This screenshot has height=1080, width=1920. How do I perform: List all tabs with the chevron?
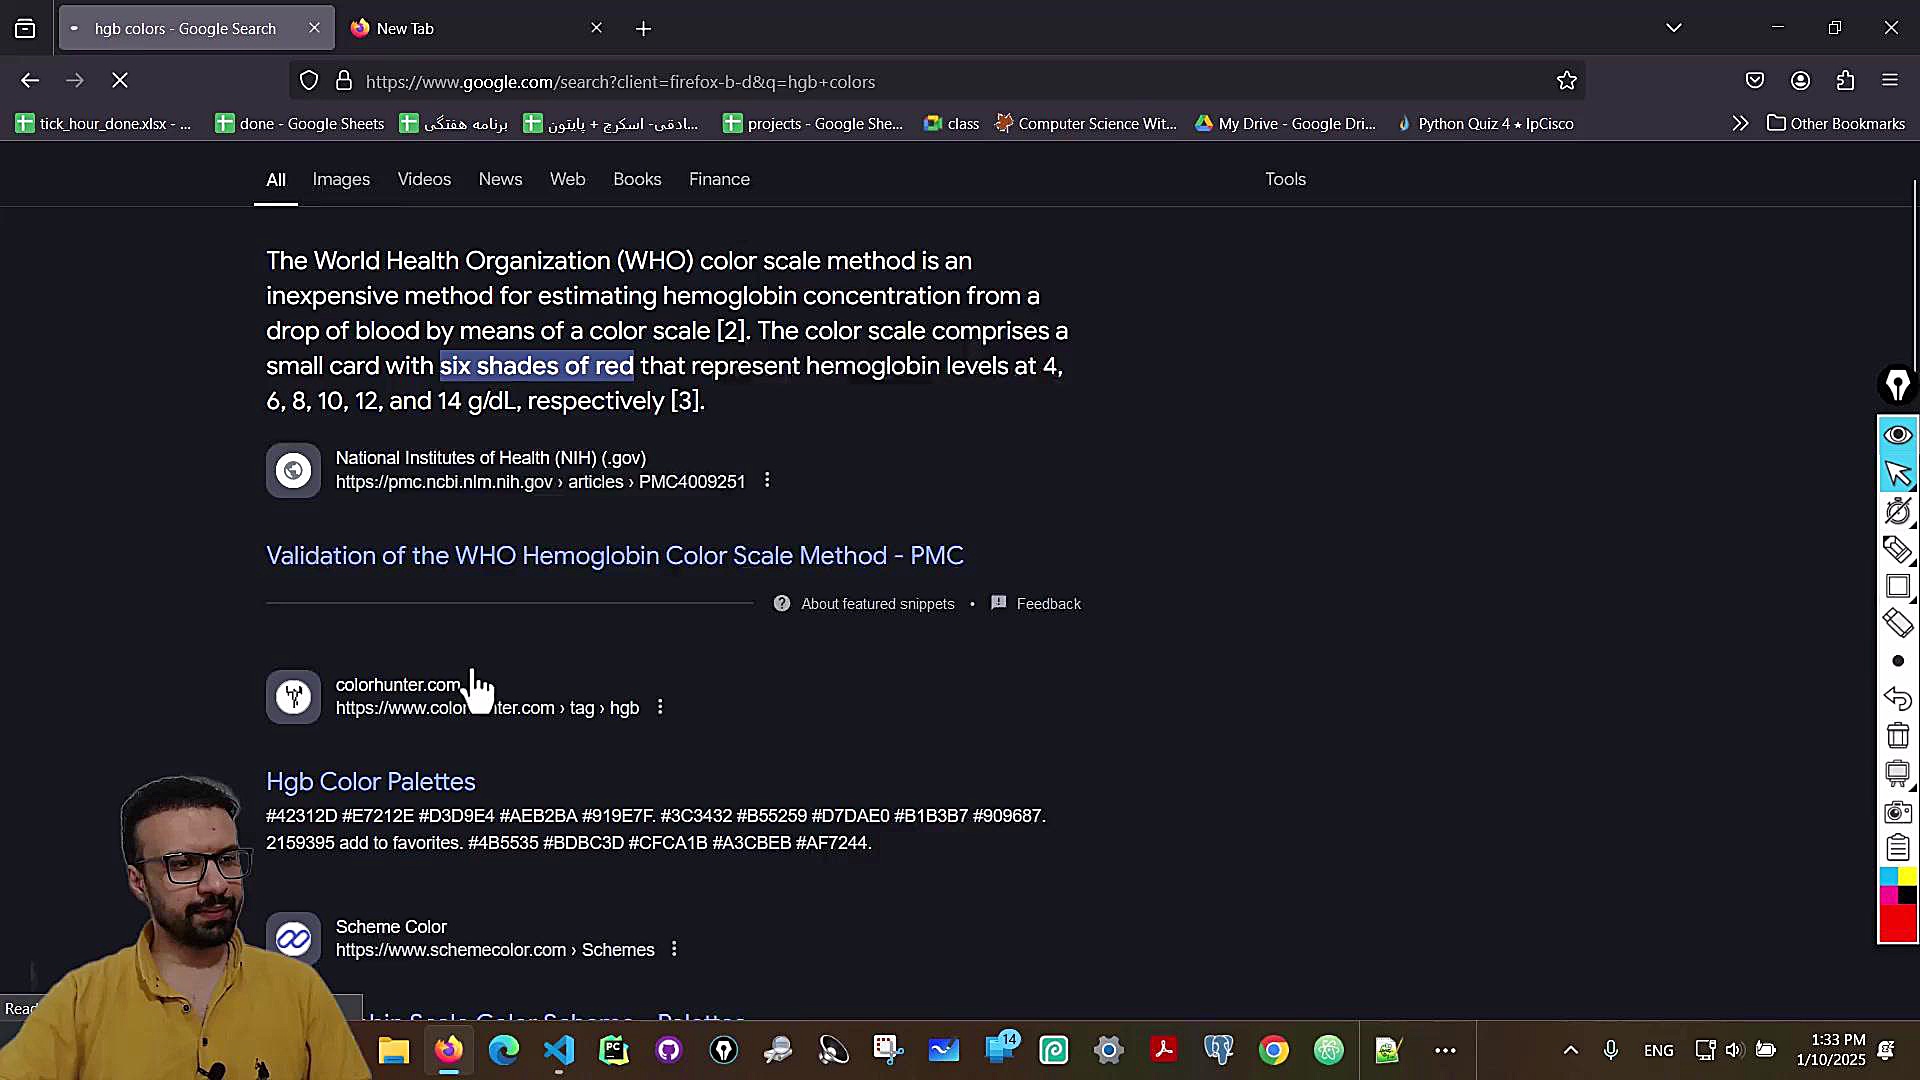coord(1674,28)
